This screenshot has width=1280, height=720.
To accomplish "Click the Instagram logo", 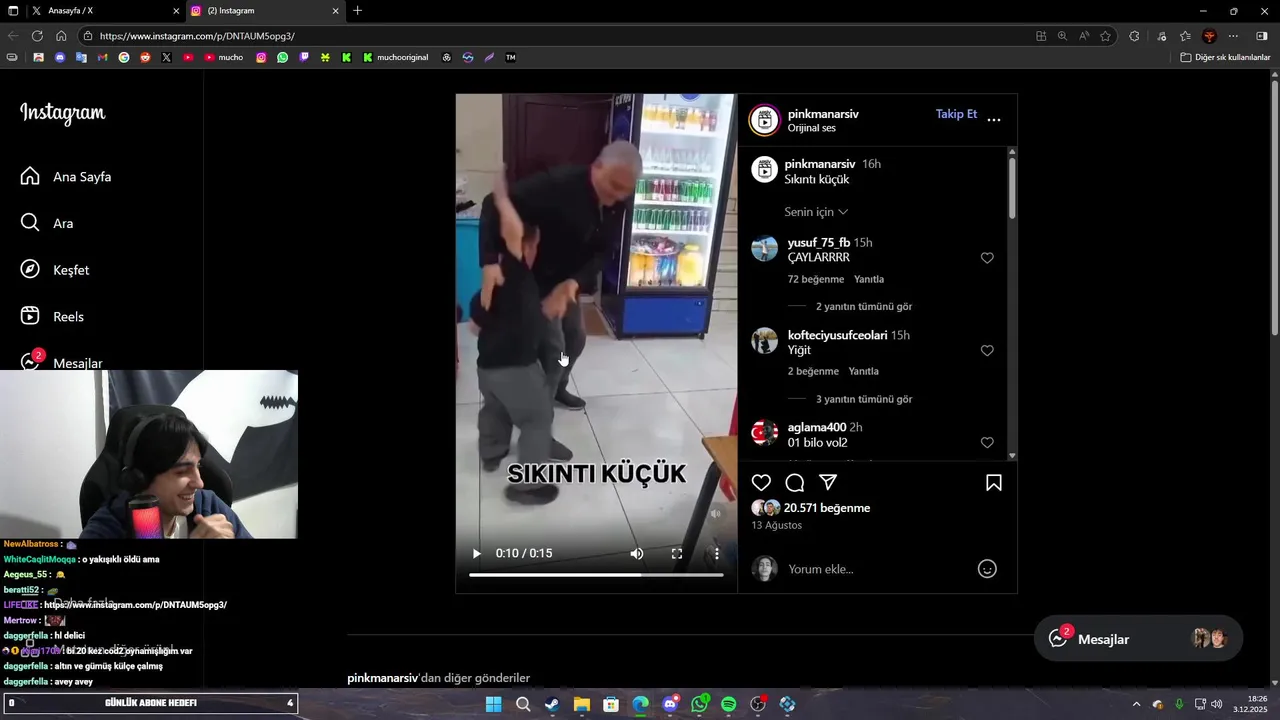I will (x=62, y=113).
